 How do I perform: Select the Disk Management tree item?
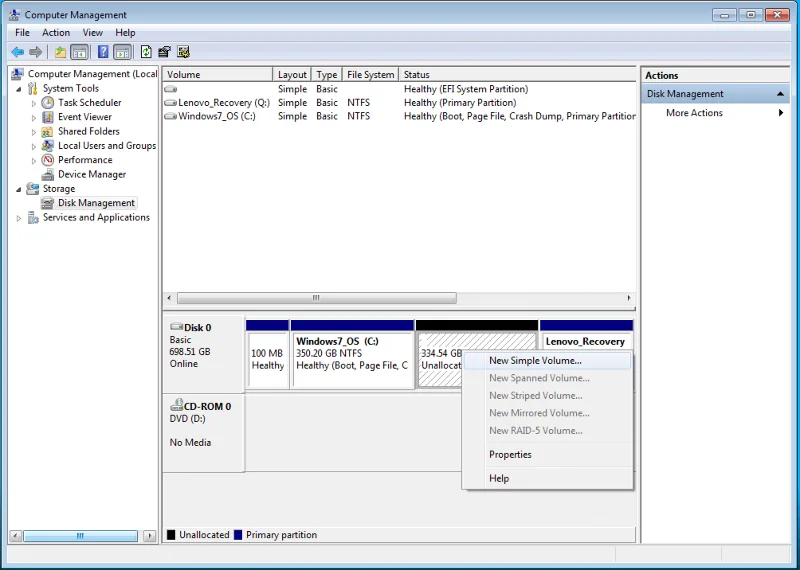click(96, 203)
